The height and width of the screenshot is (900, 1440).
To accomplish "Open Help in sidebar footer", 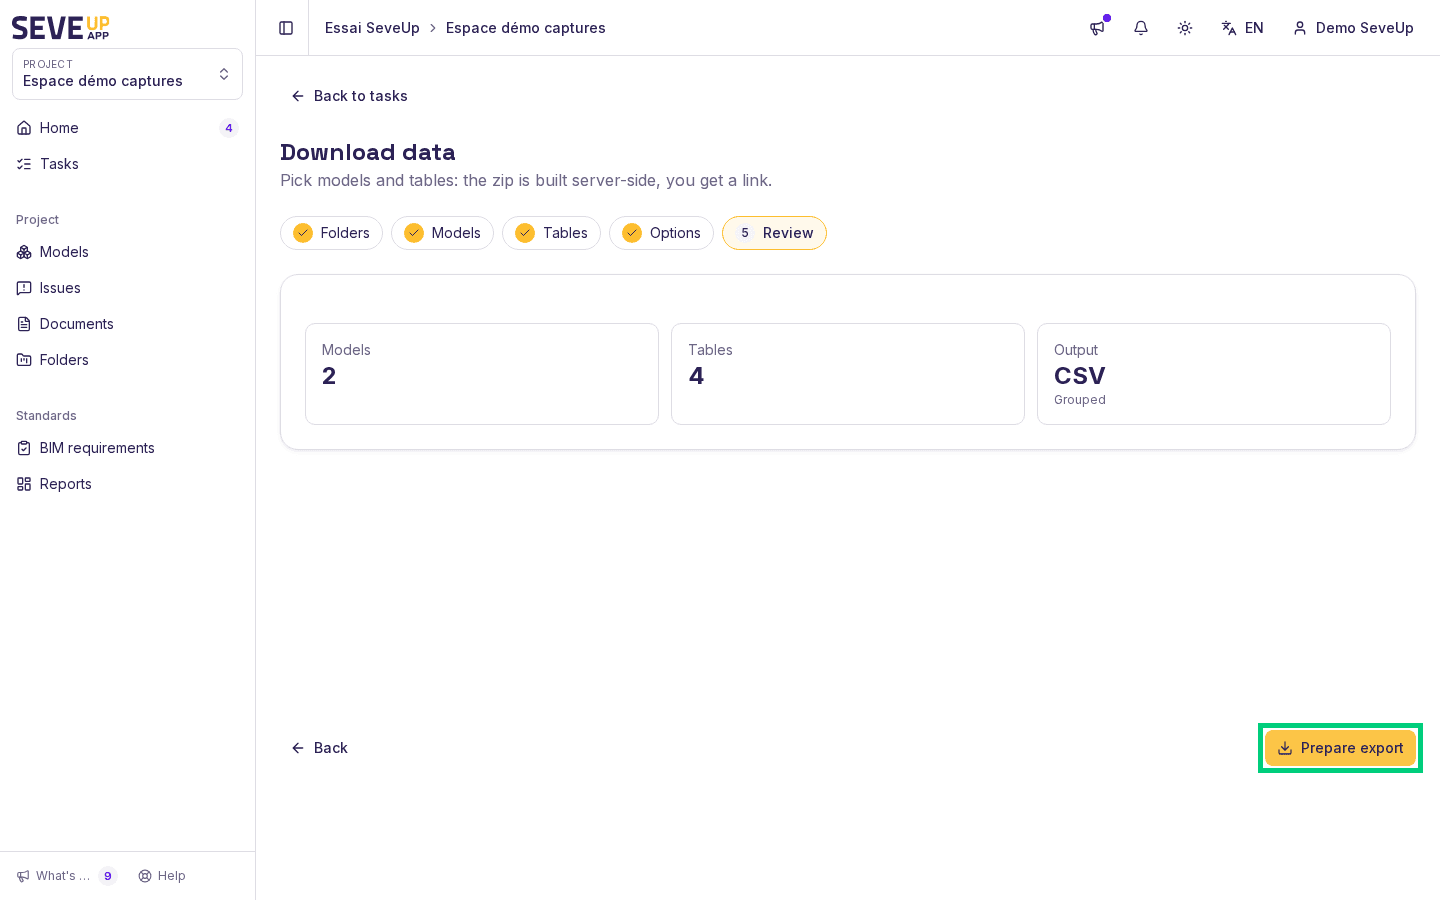I will coord(162,876).
